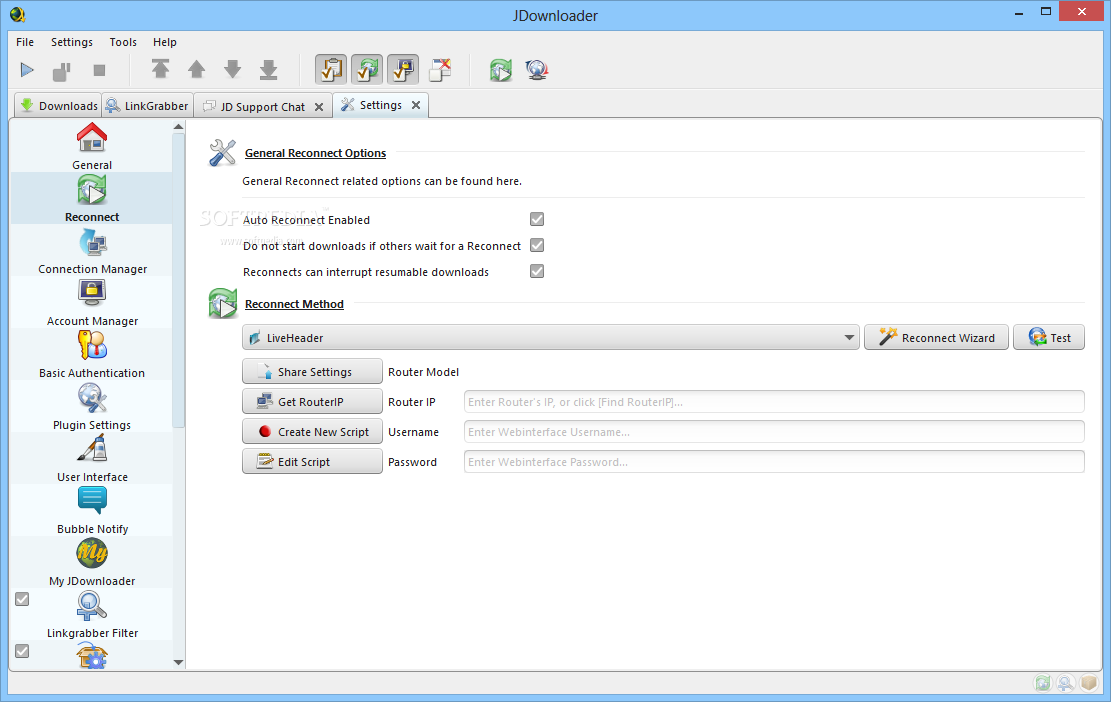
Task: Toggle premium usage toolbar icon
Action: click(403, 69)
